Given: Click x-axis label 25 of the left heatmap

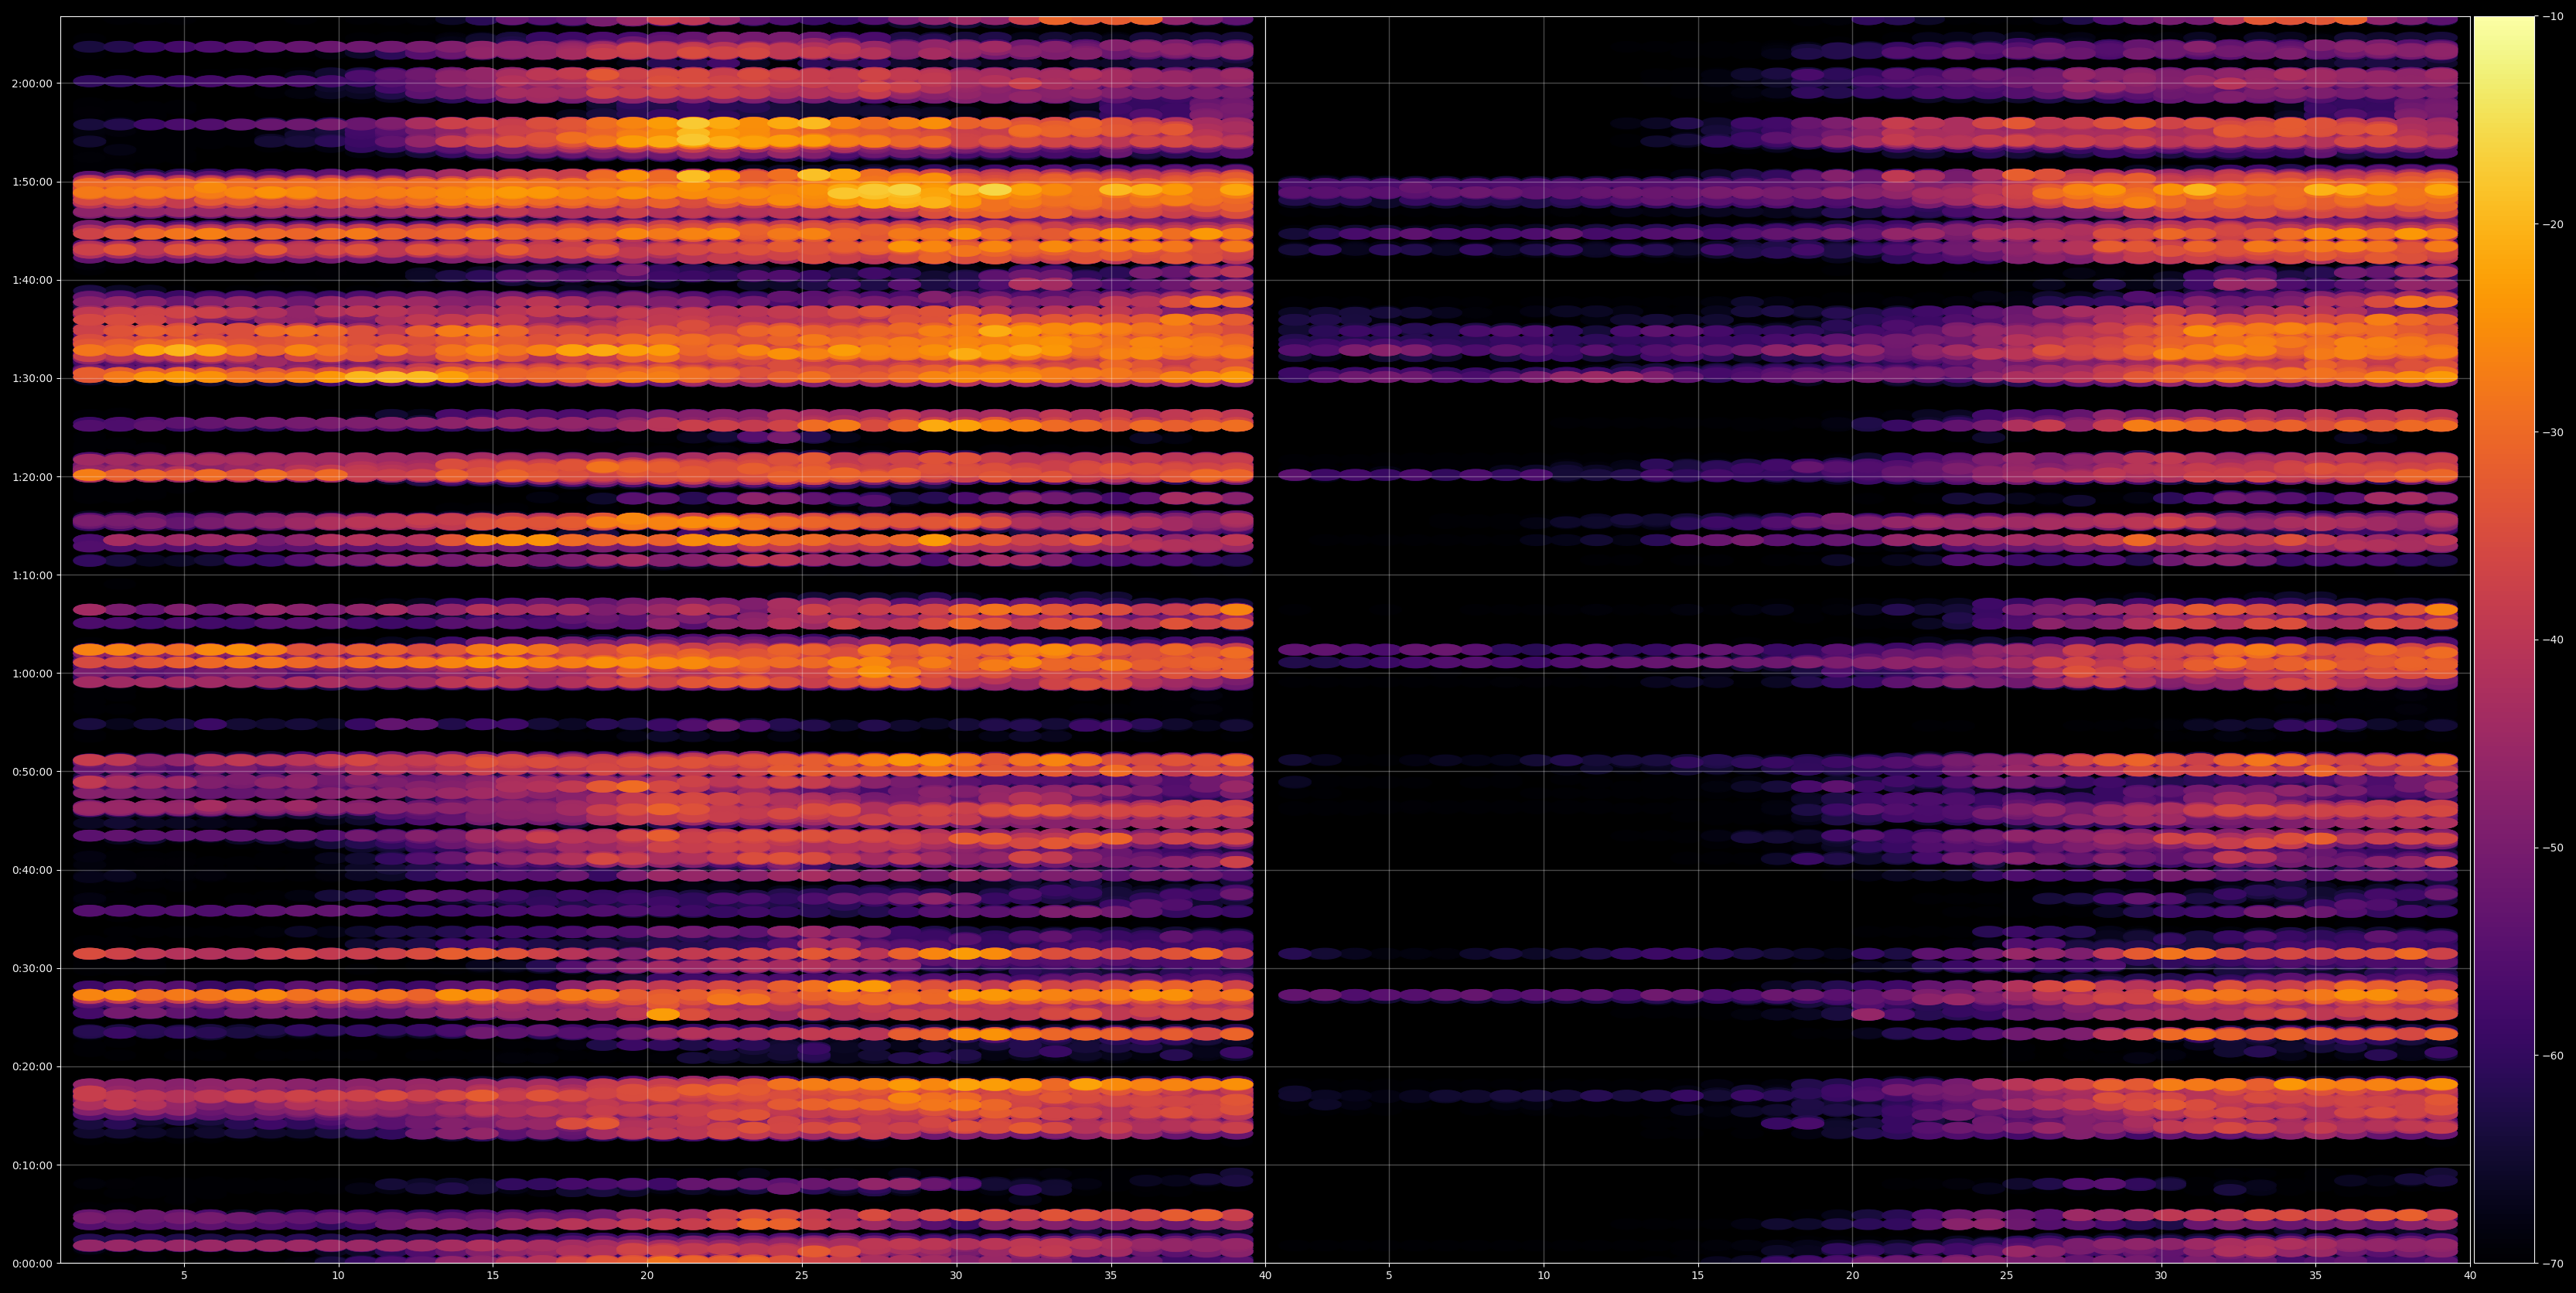Looking at the screenshot, I should click(x=802, y=1276).
